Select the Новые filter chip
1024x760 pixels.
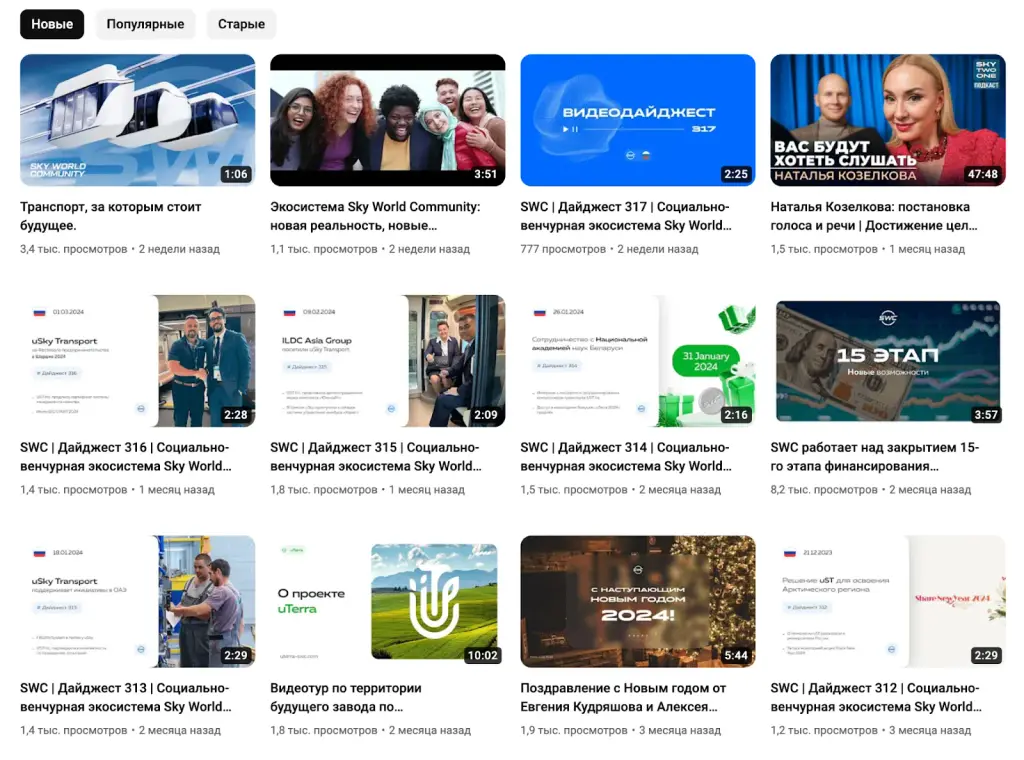(x=52, y=24)
